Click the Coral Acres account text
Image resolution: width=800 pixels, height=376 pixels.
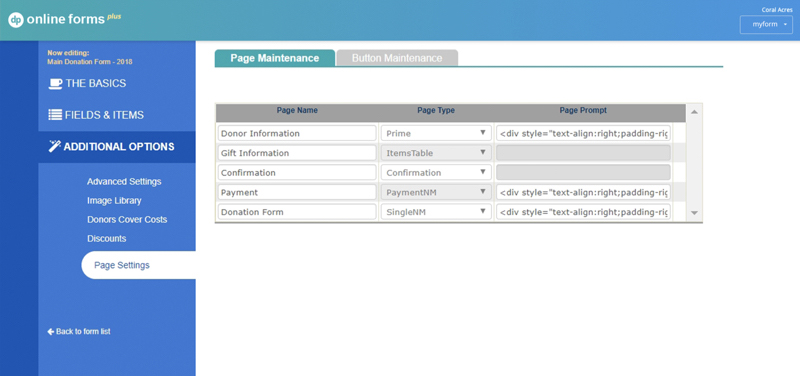pos(777,10)
